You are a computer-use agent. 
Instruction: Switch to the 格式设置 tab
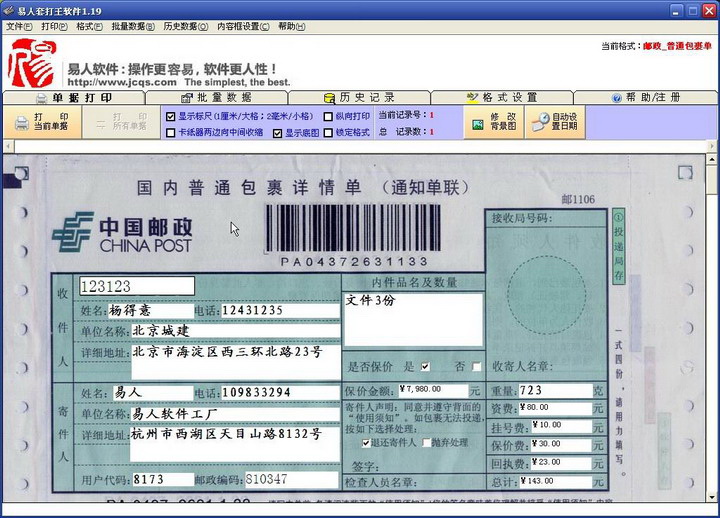pos(502,98)
